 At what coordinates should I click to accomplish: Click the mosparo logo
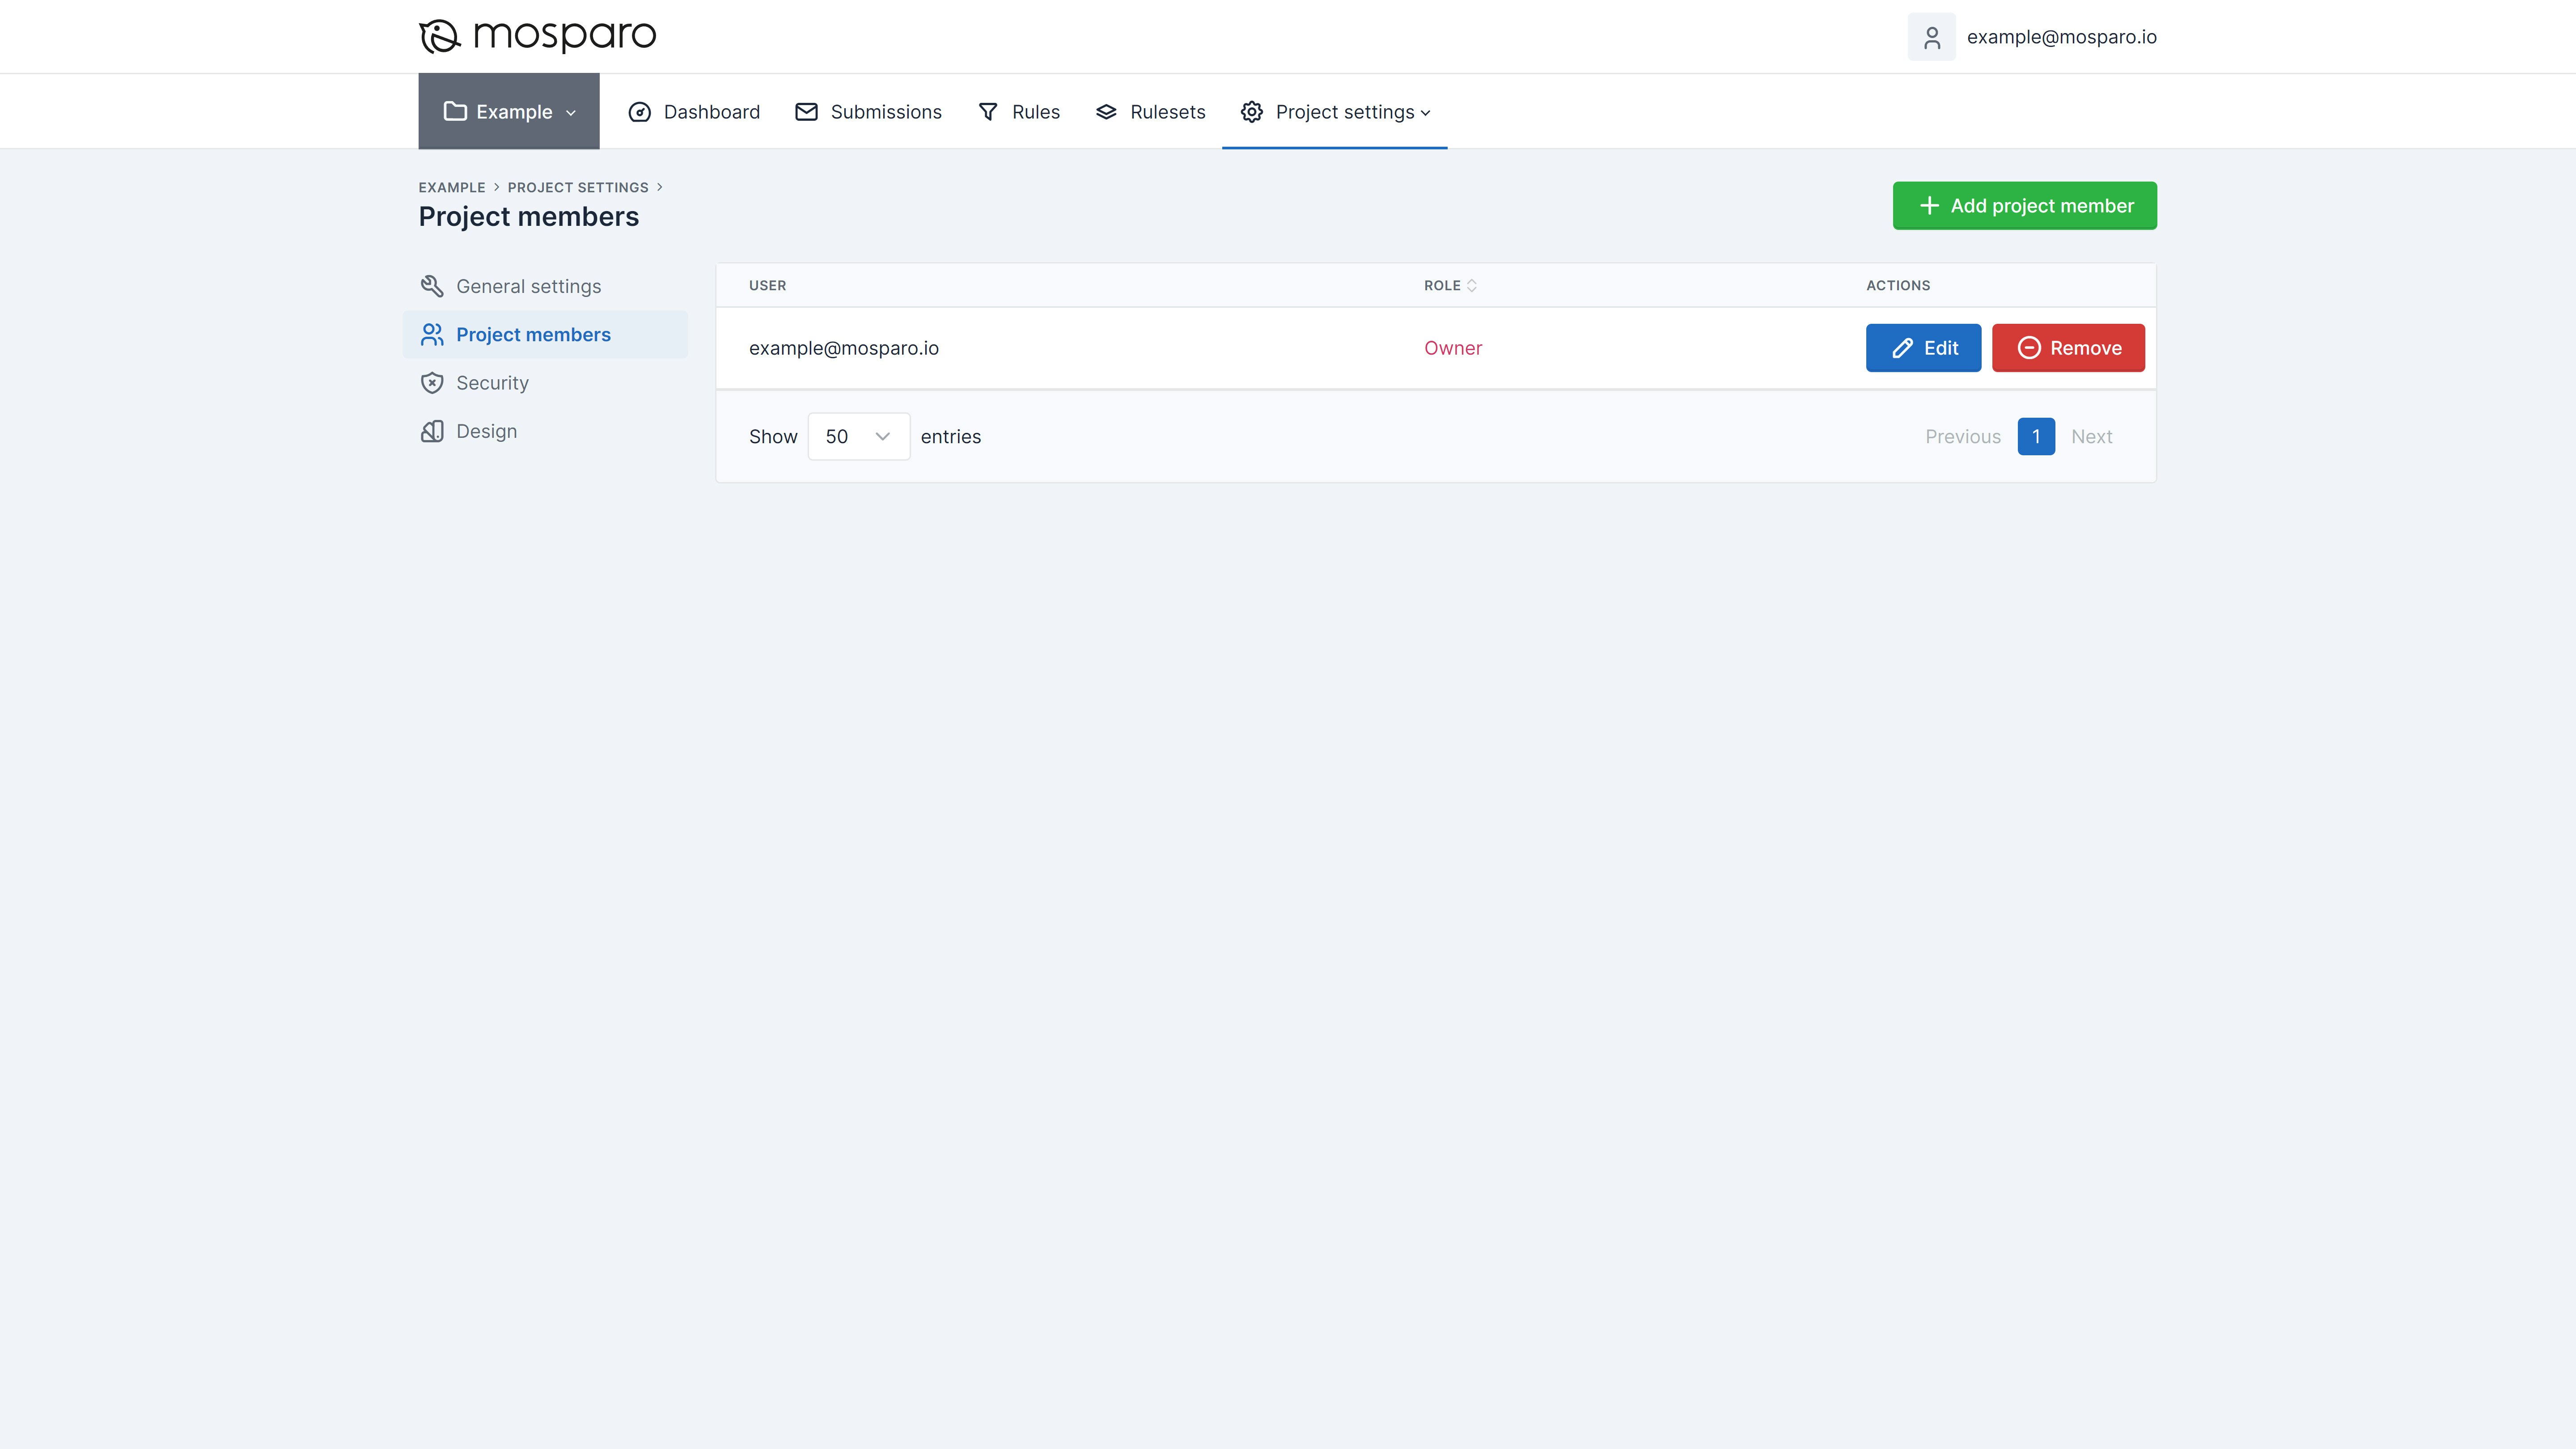(x=537, y=36)
